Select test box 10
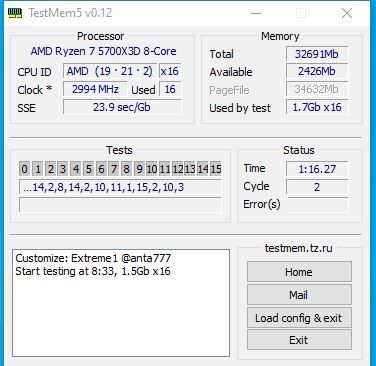Viewport: 376px width, 366px height. [152, 169]
